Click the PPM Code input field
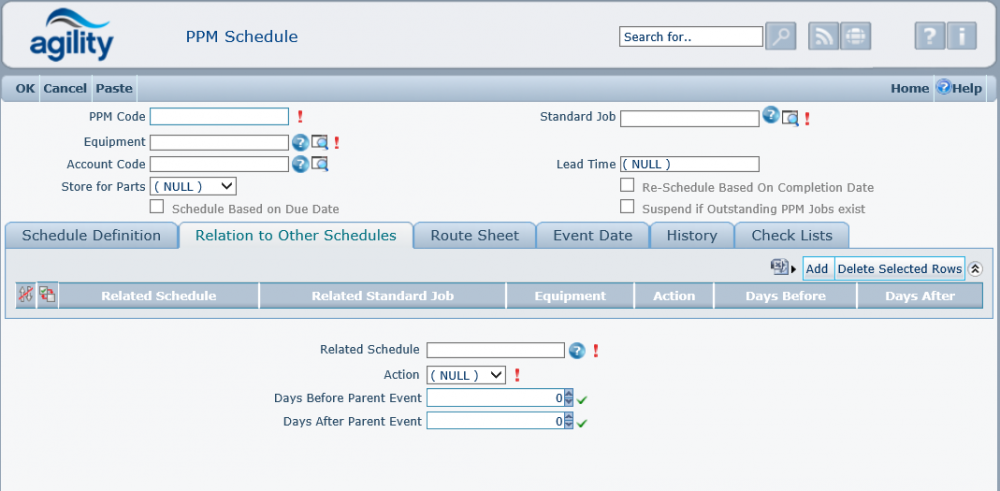This screenshot has width=1000, height=491. (219, 117)
